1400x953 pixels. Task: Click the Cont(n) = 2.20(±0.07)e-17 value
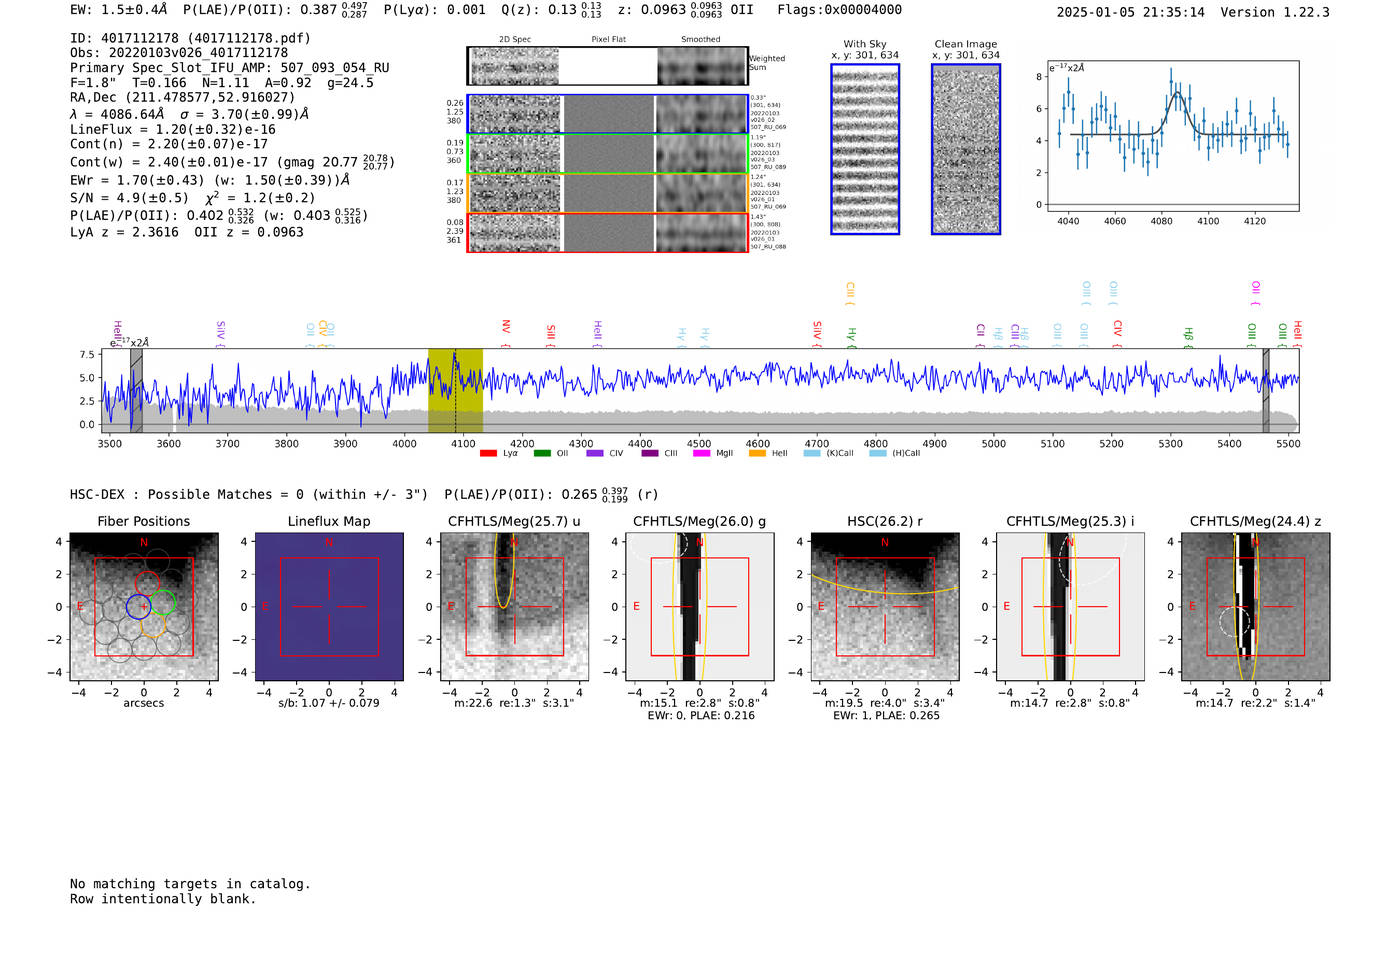tap(169, 144)
